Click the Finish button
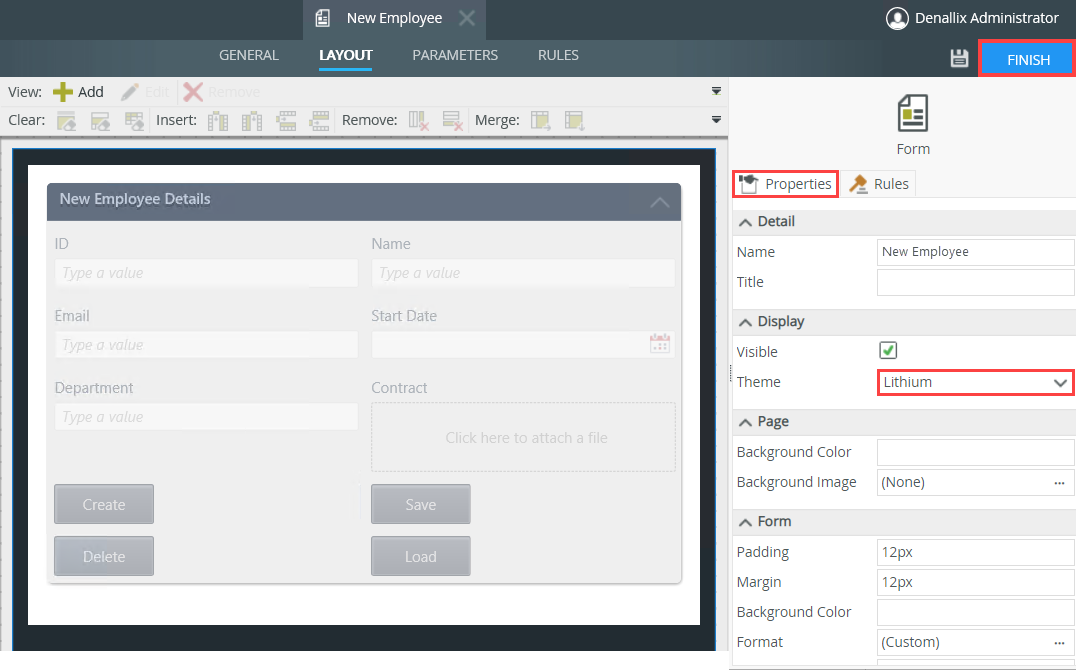 tap(1027, 59)
